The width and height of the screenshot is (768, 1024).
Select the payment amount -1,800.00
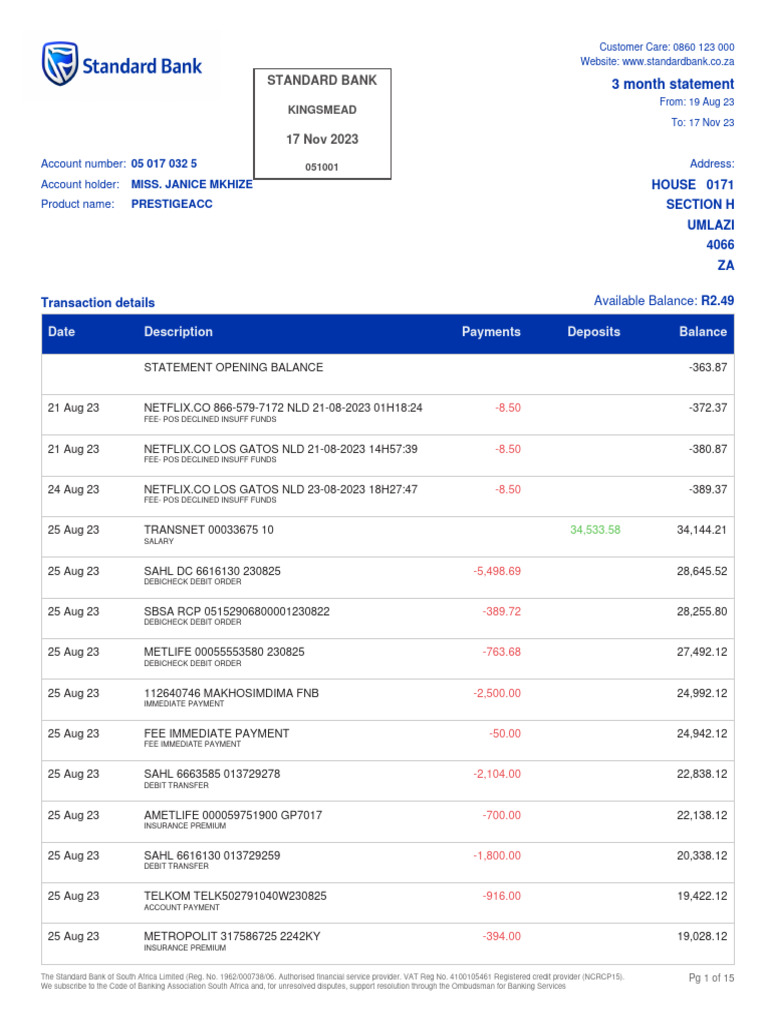point(497,856)
